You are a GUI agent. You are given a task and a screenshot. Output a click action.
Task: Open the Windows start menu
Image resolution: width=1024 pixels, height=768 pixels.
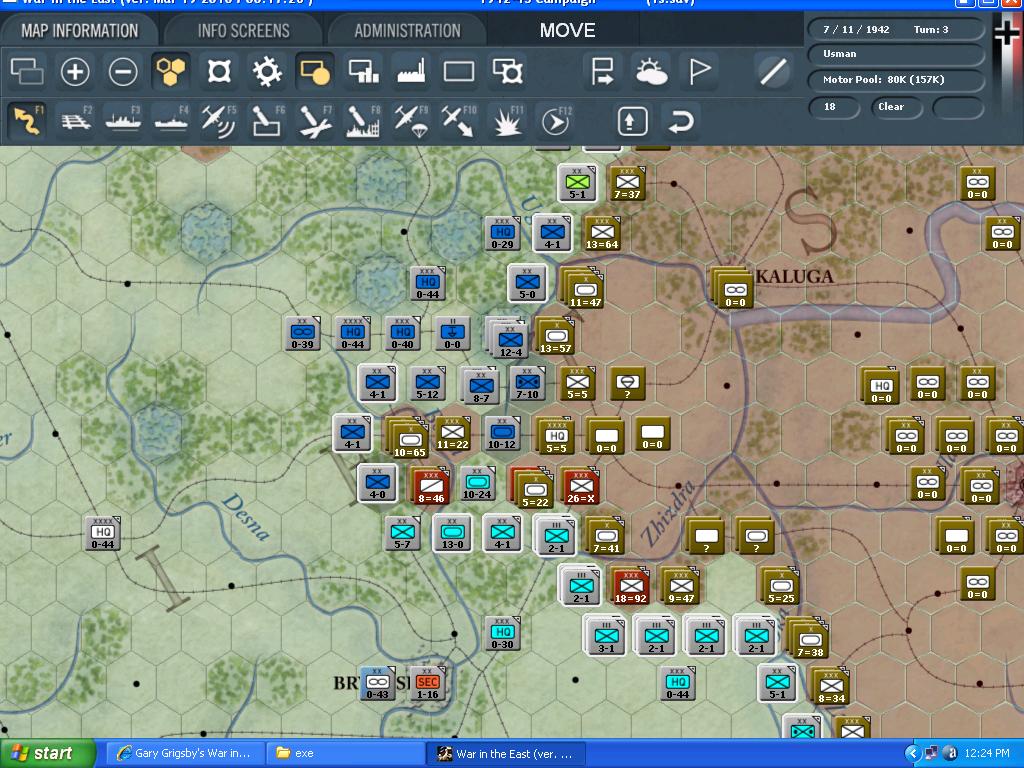pyautogui.click(x=47, y=754)
